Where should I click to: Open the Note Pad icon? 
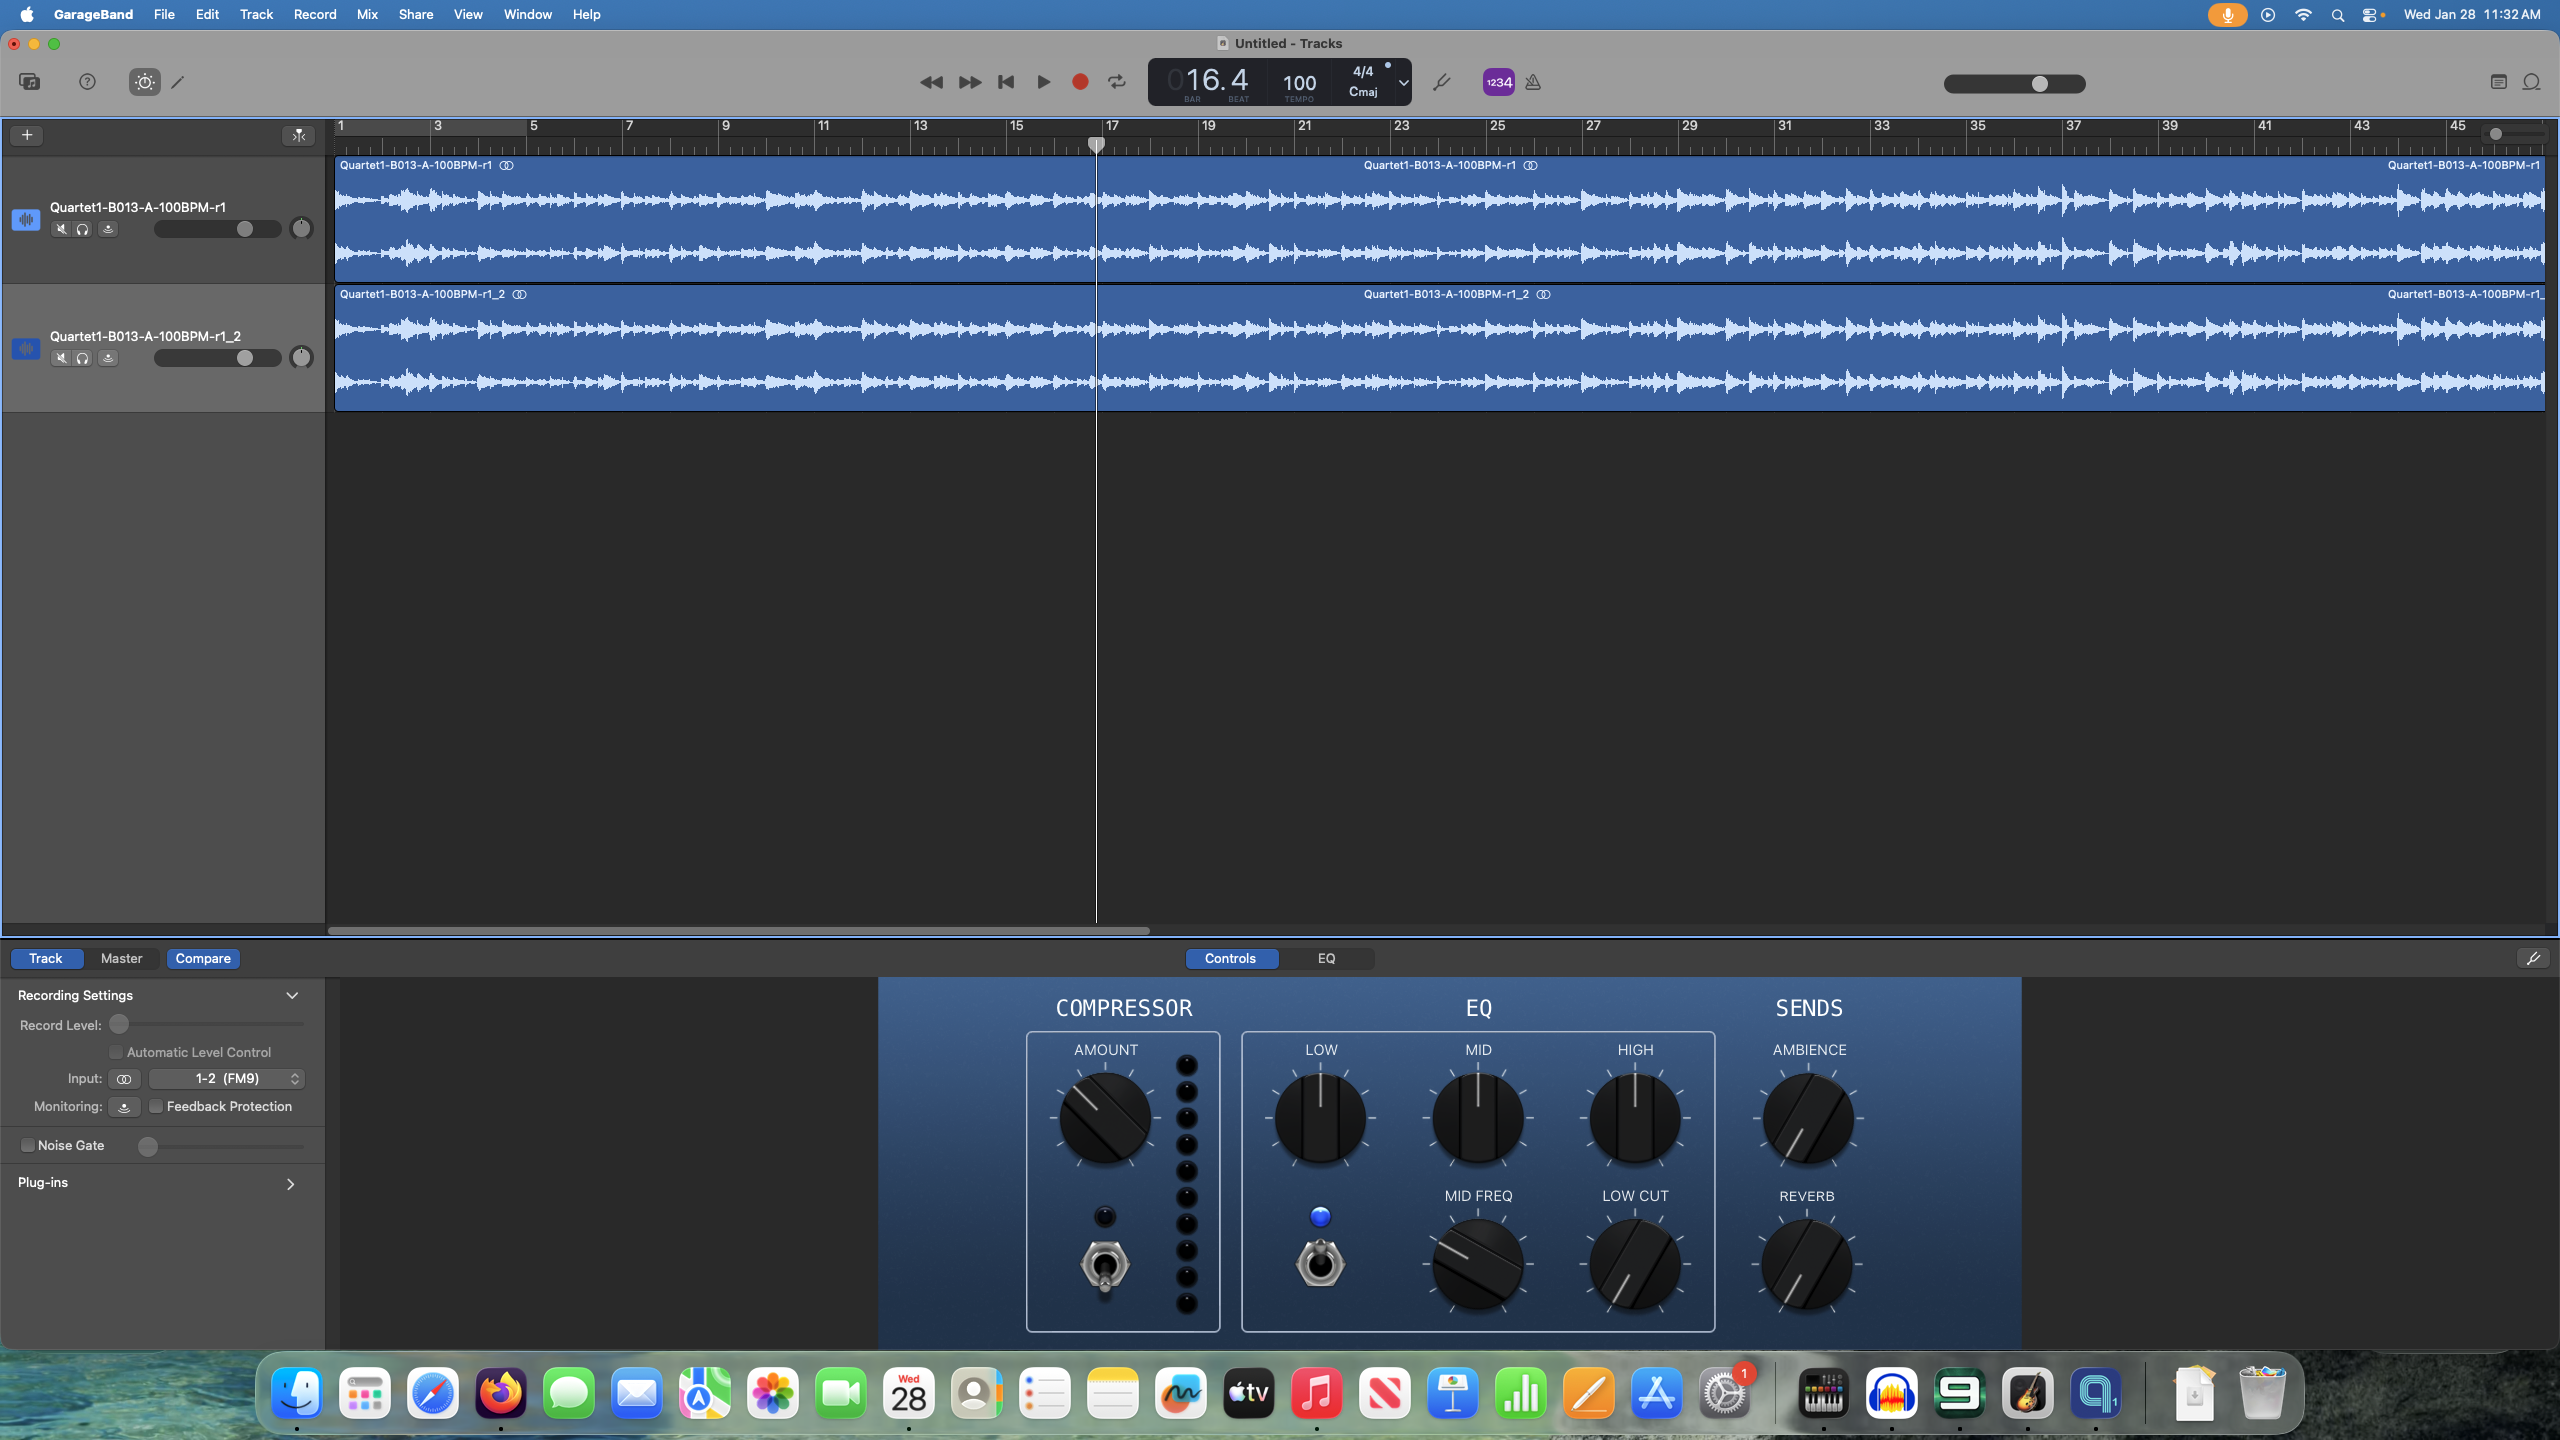pyautogui.click(x=2498, y=82)
